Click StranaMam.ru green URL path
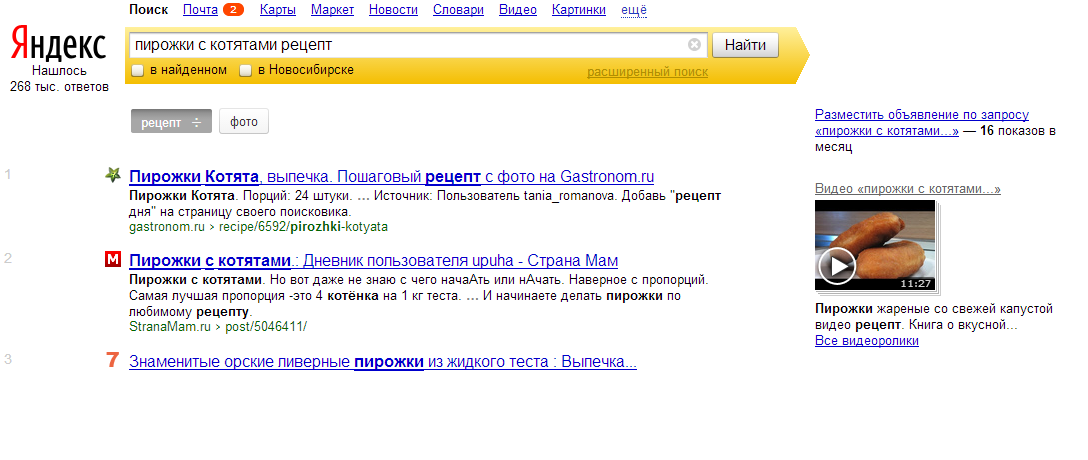The height and width of the screenshot is (460, 1088). tap(218, 326)
